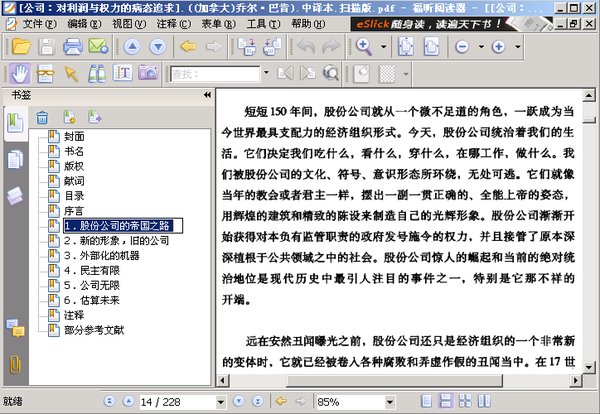
Task: Open the 视图 menu
Action: click(x=129, y=24)
